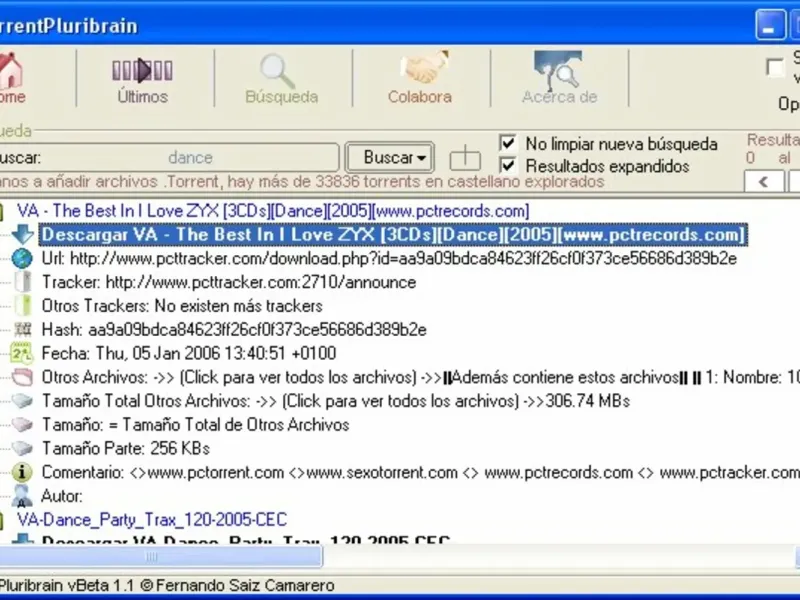Select VA-Dance_Party_Trax_120-2005-CEC result
The height and width of the screenshot is (600, 800).
pyautogui.click(x=152, y=519)
